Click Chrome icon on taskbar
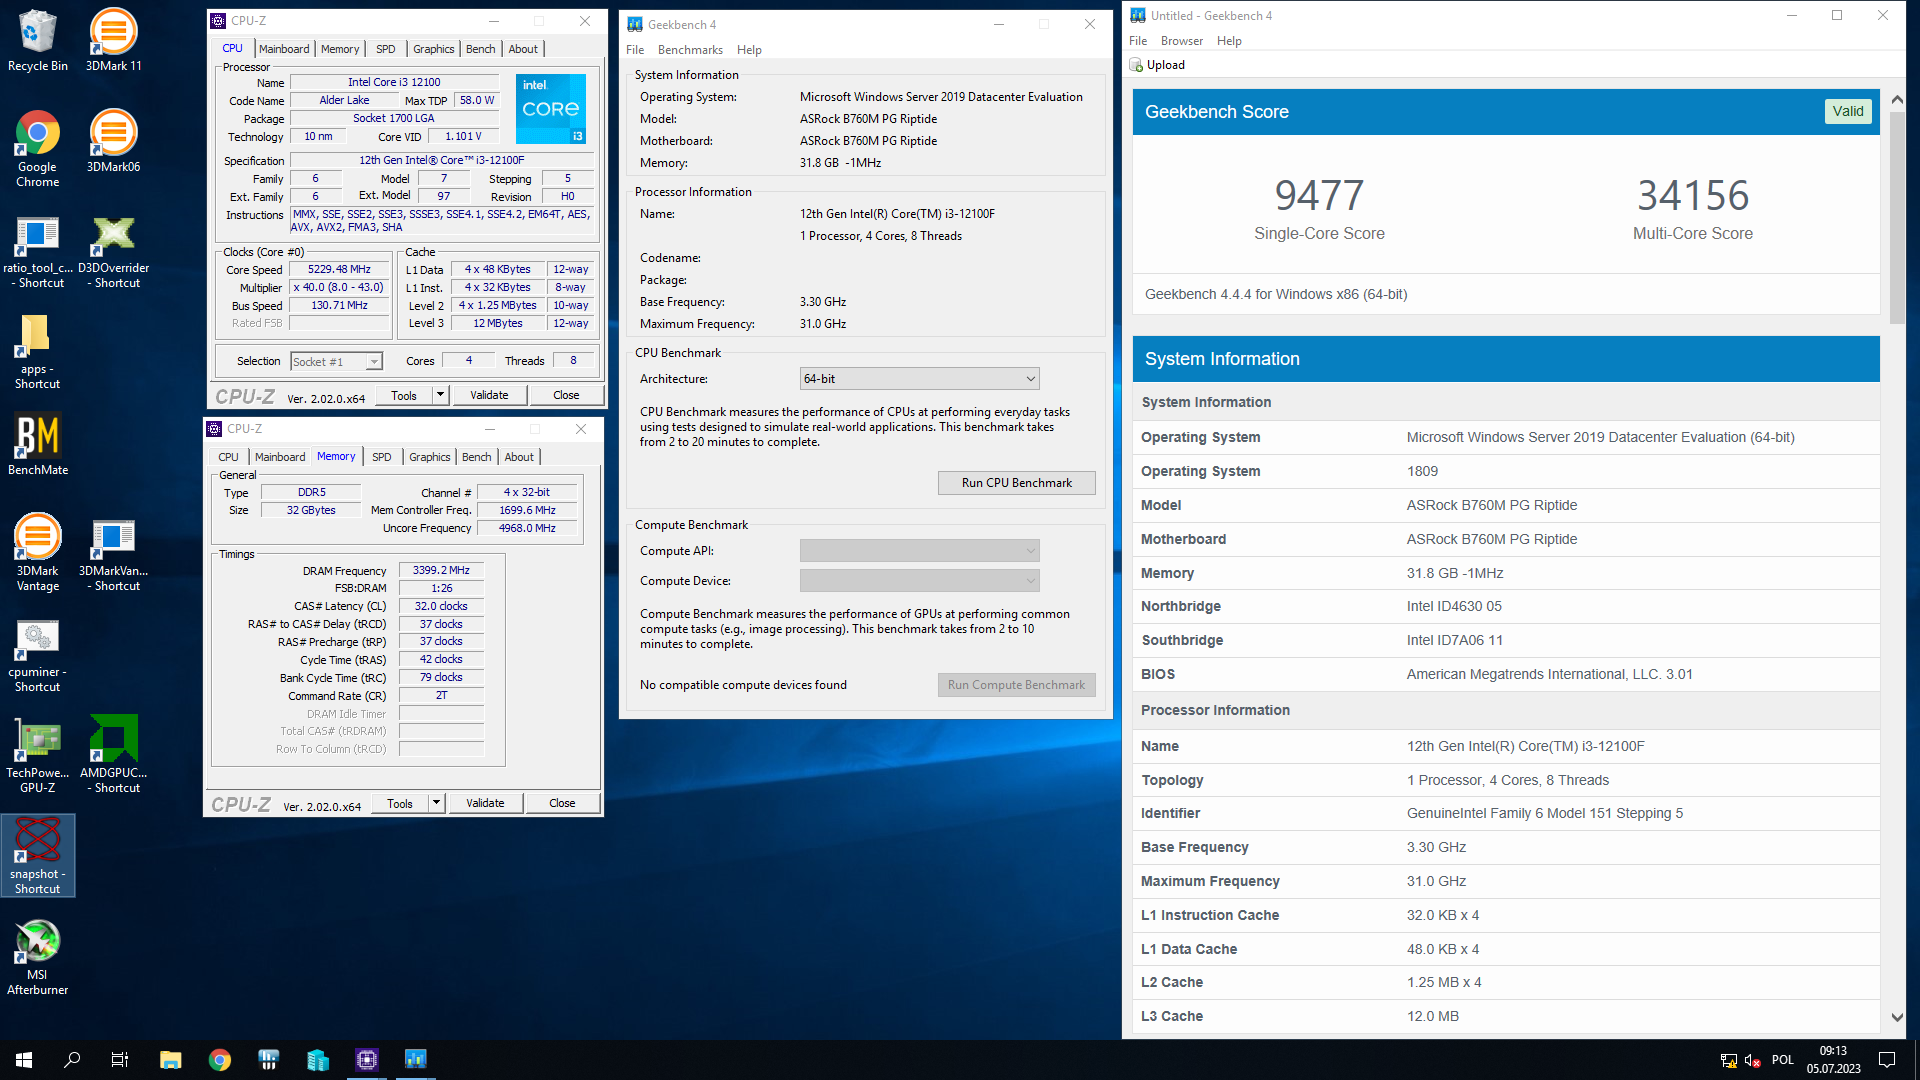 point(220,1060)
